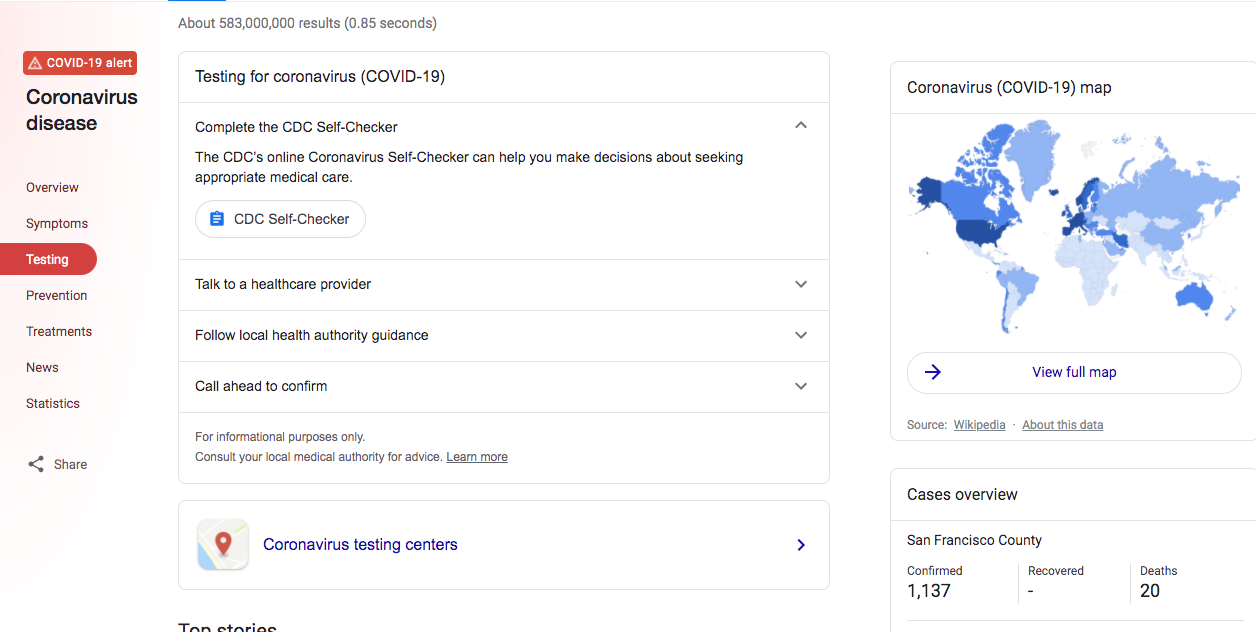The width and height of the screenshot is (1256, 632).
Task: Click the Cases overview heading
Action: tap(962, 494)
